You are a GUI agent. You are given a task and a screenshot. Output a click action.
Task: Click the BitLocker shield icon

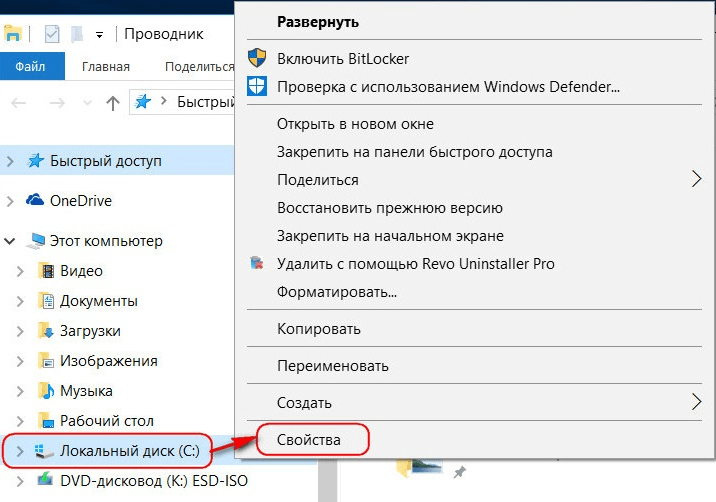(257, 59)
